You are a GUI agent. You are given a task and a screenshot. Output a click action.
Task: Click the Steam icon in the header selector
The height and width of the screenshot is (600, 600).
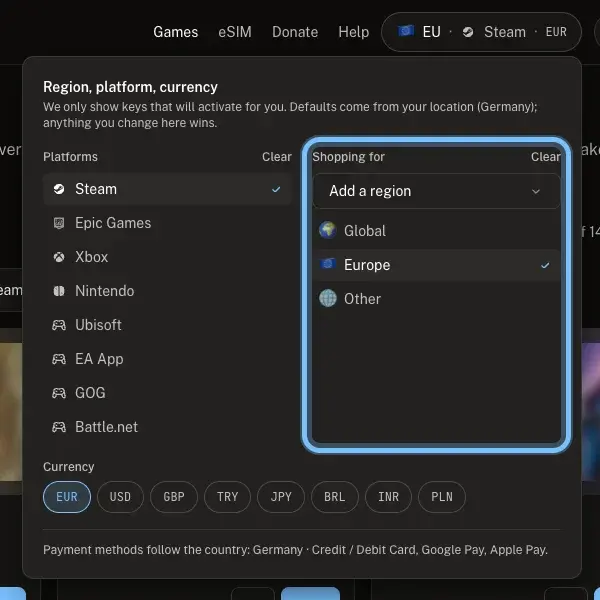click(468, 32)
